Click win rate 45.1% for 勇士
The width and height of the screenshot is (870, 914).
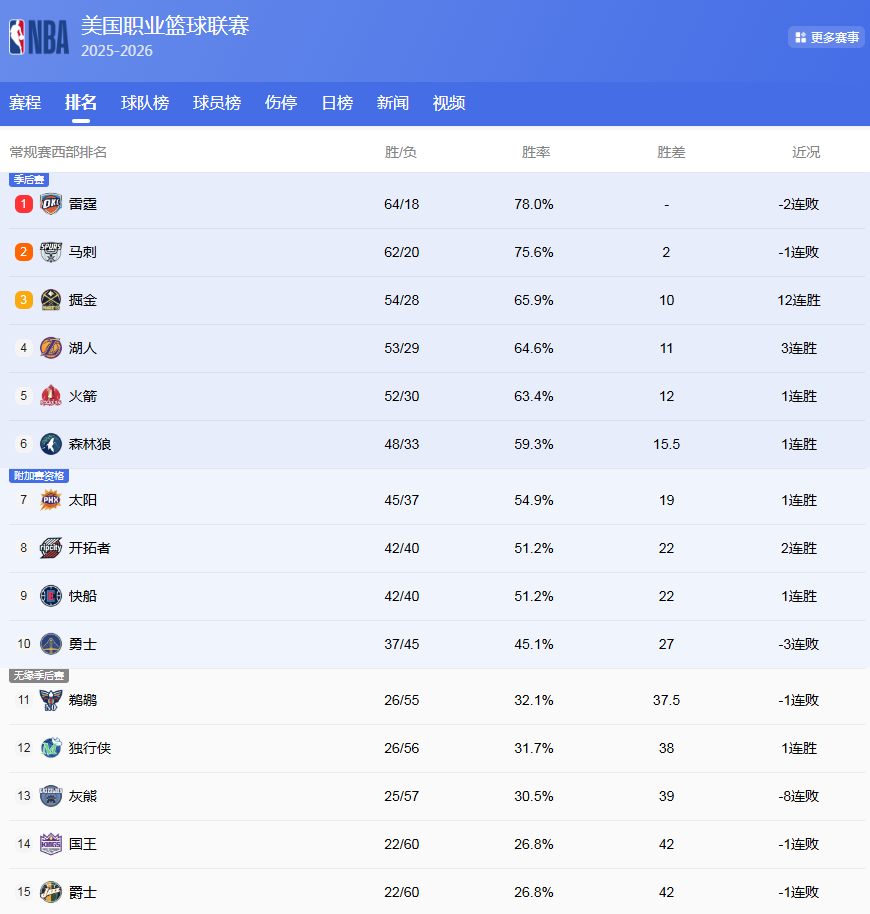coord(534,644)
